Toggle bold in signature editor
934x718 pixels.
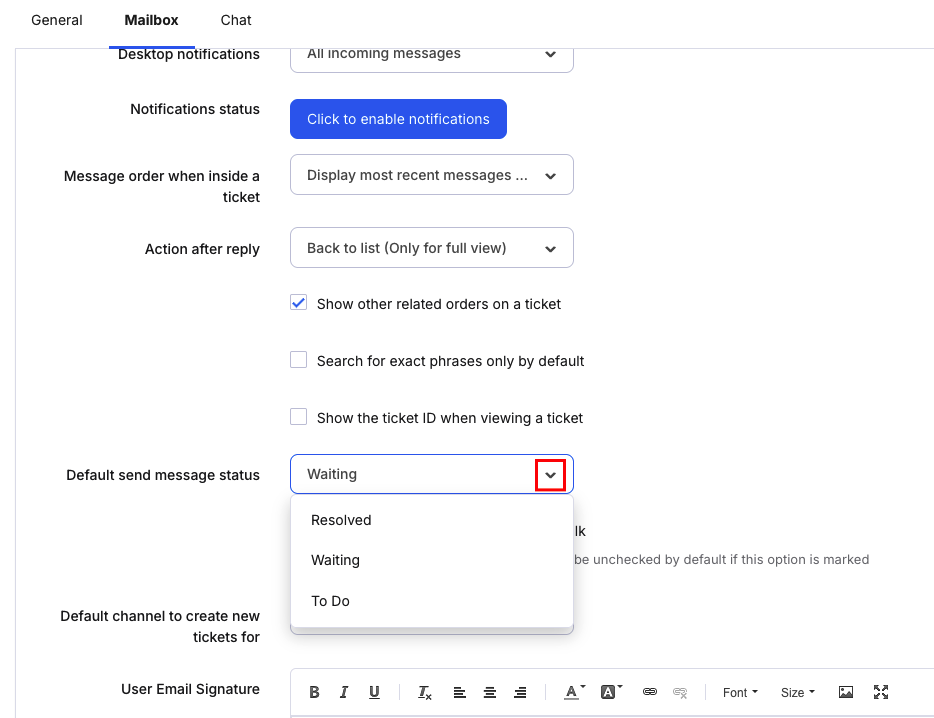[314, 692]
